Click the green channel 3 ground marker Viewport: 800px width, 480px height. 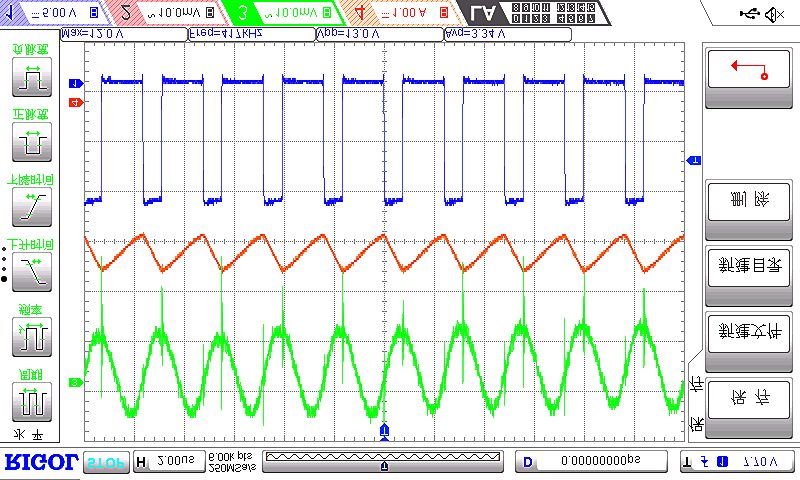click(74, 382)
